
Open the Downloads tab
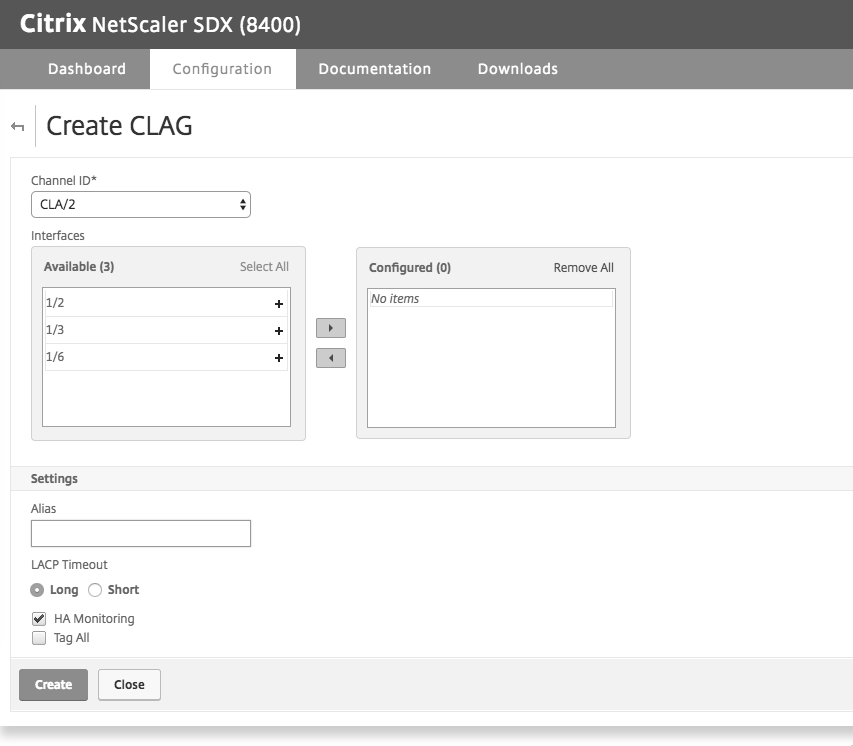(518, 69)
